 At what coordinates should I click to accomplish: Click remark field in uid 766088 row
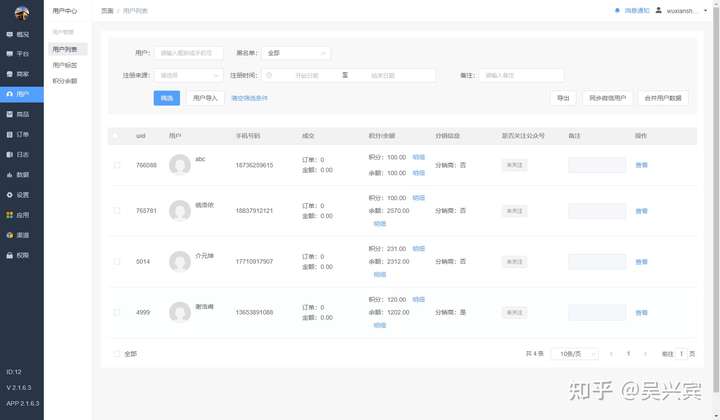click(597, 165)
